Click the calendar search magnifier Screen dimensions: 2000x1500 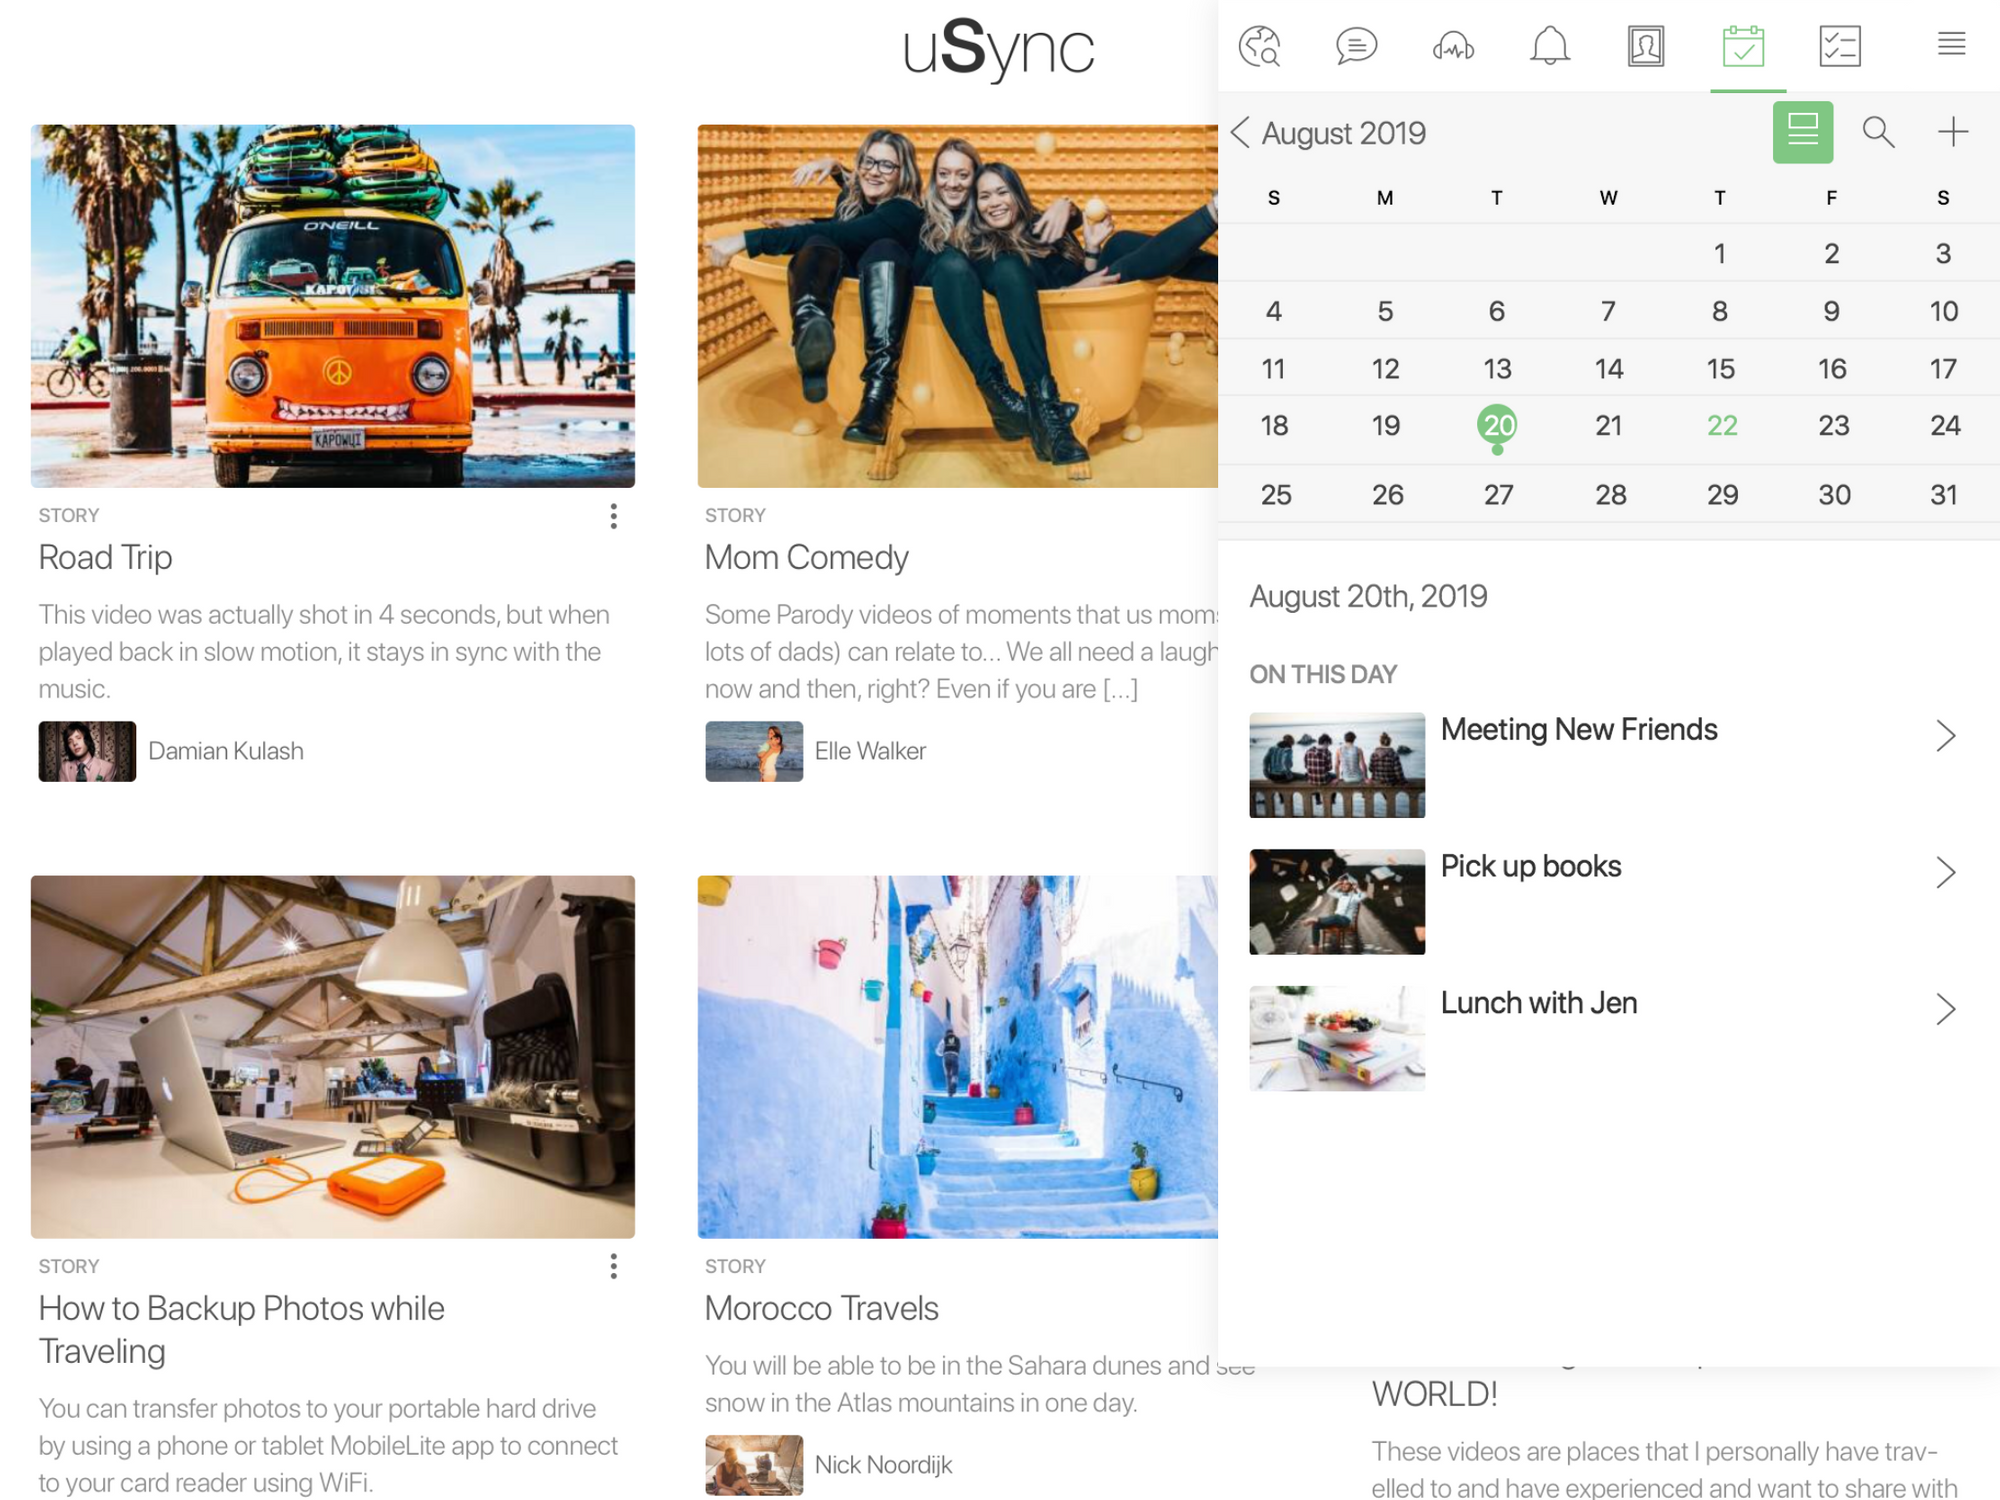pos(1878,131)
